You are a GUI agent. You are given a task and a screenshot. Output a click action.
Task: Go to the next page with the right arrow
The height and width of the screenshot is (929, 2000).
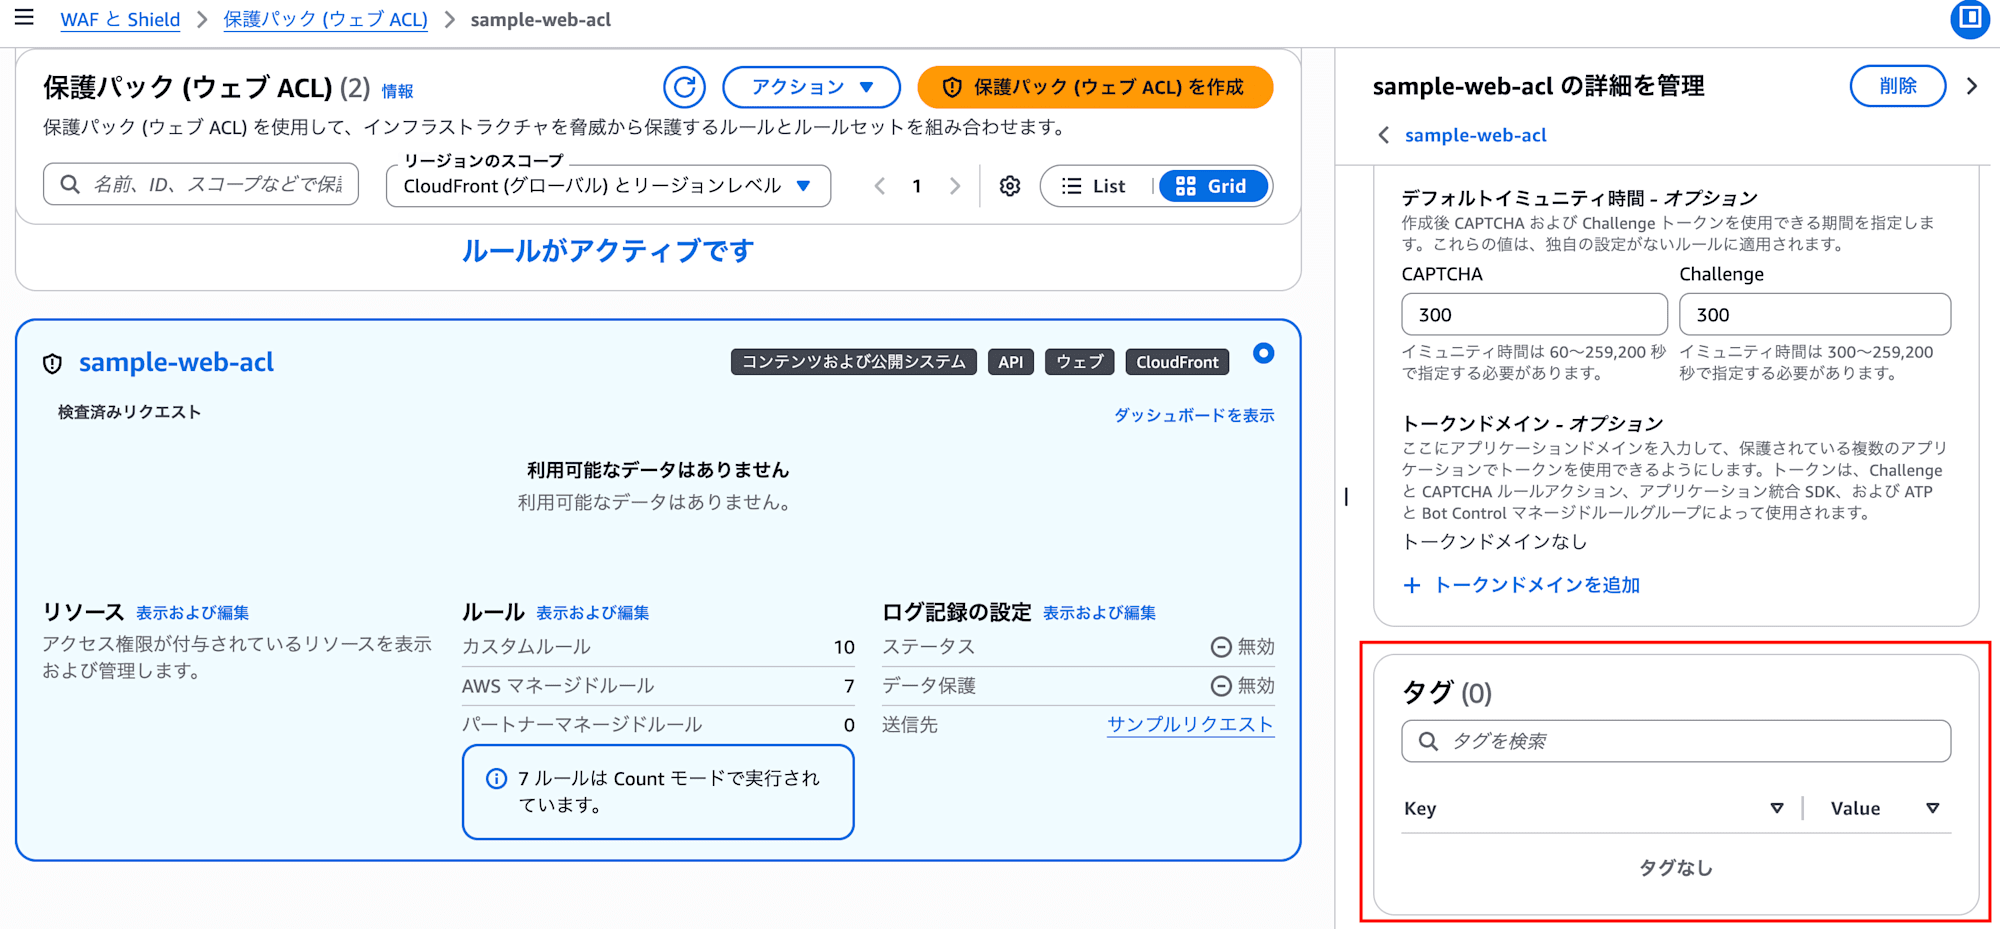pos(956,185)
